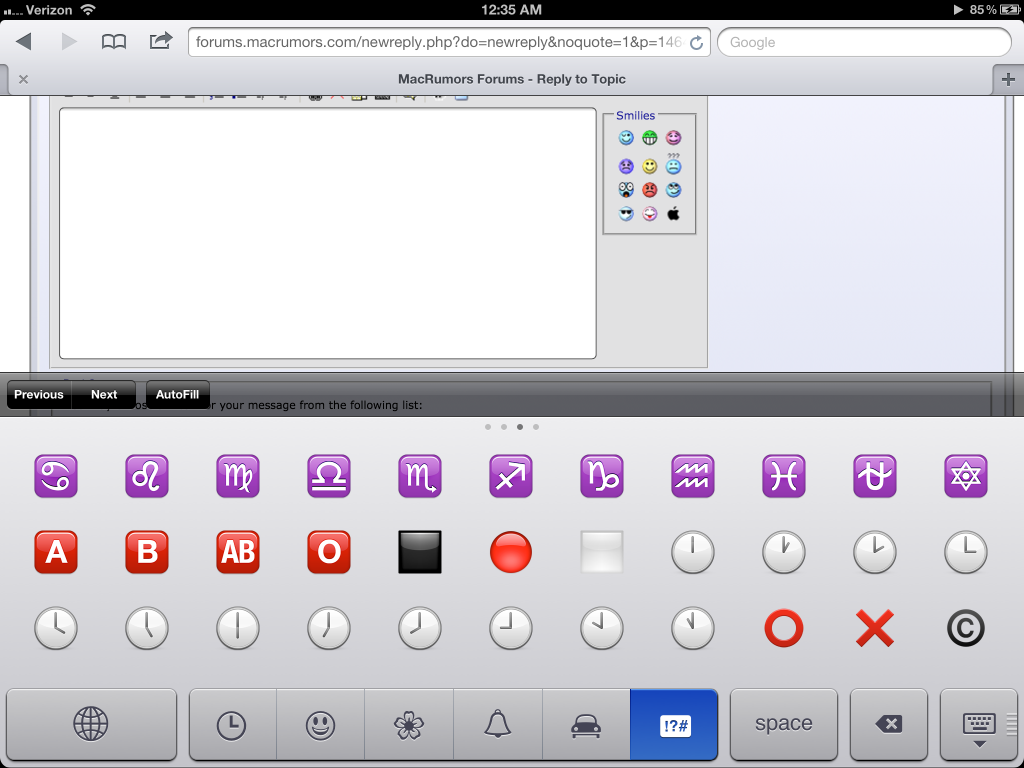The height and width of the screenshot is (768, 1024).
Task: Insert the angry red smiley
Action: 650,190
